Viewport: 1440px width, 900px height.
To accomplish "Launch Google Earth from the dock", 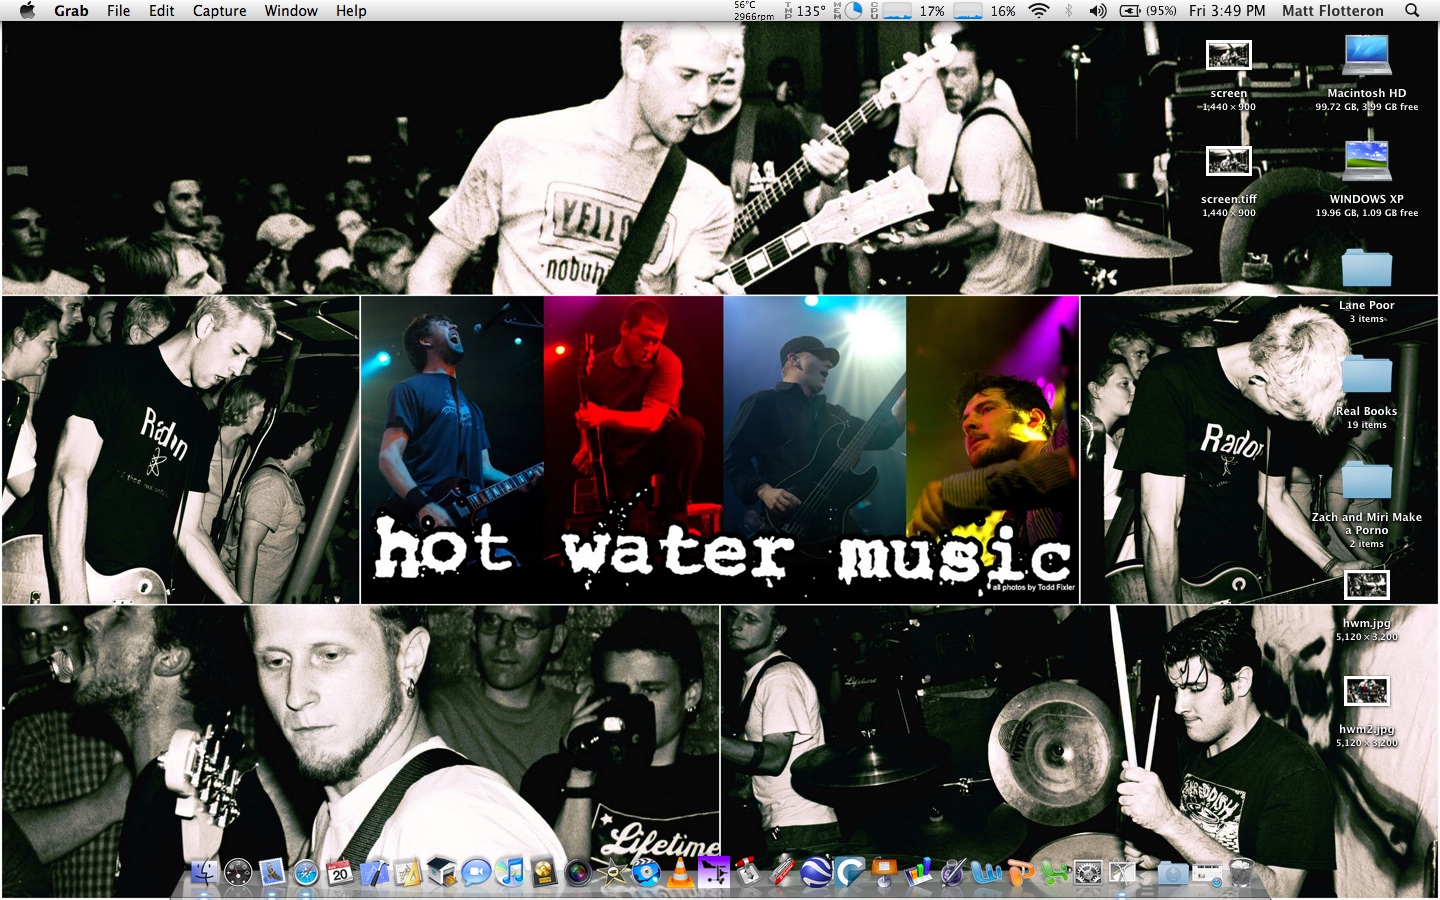I will point(816,873).
